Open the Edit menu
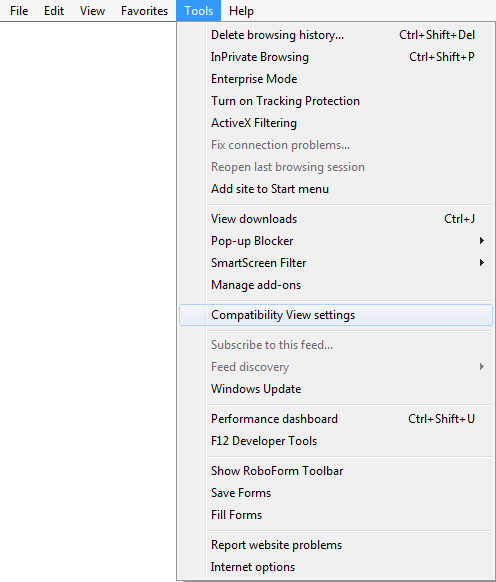Image resolution: width=496 pixels, height=582 pixels. tap(54, 11)
